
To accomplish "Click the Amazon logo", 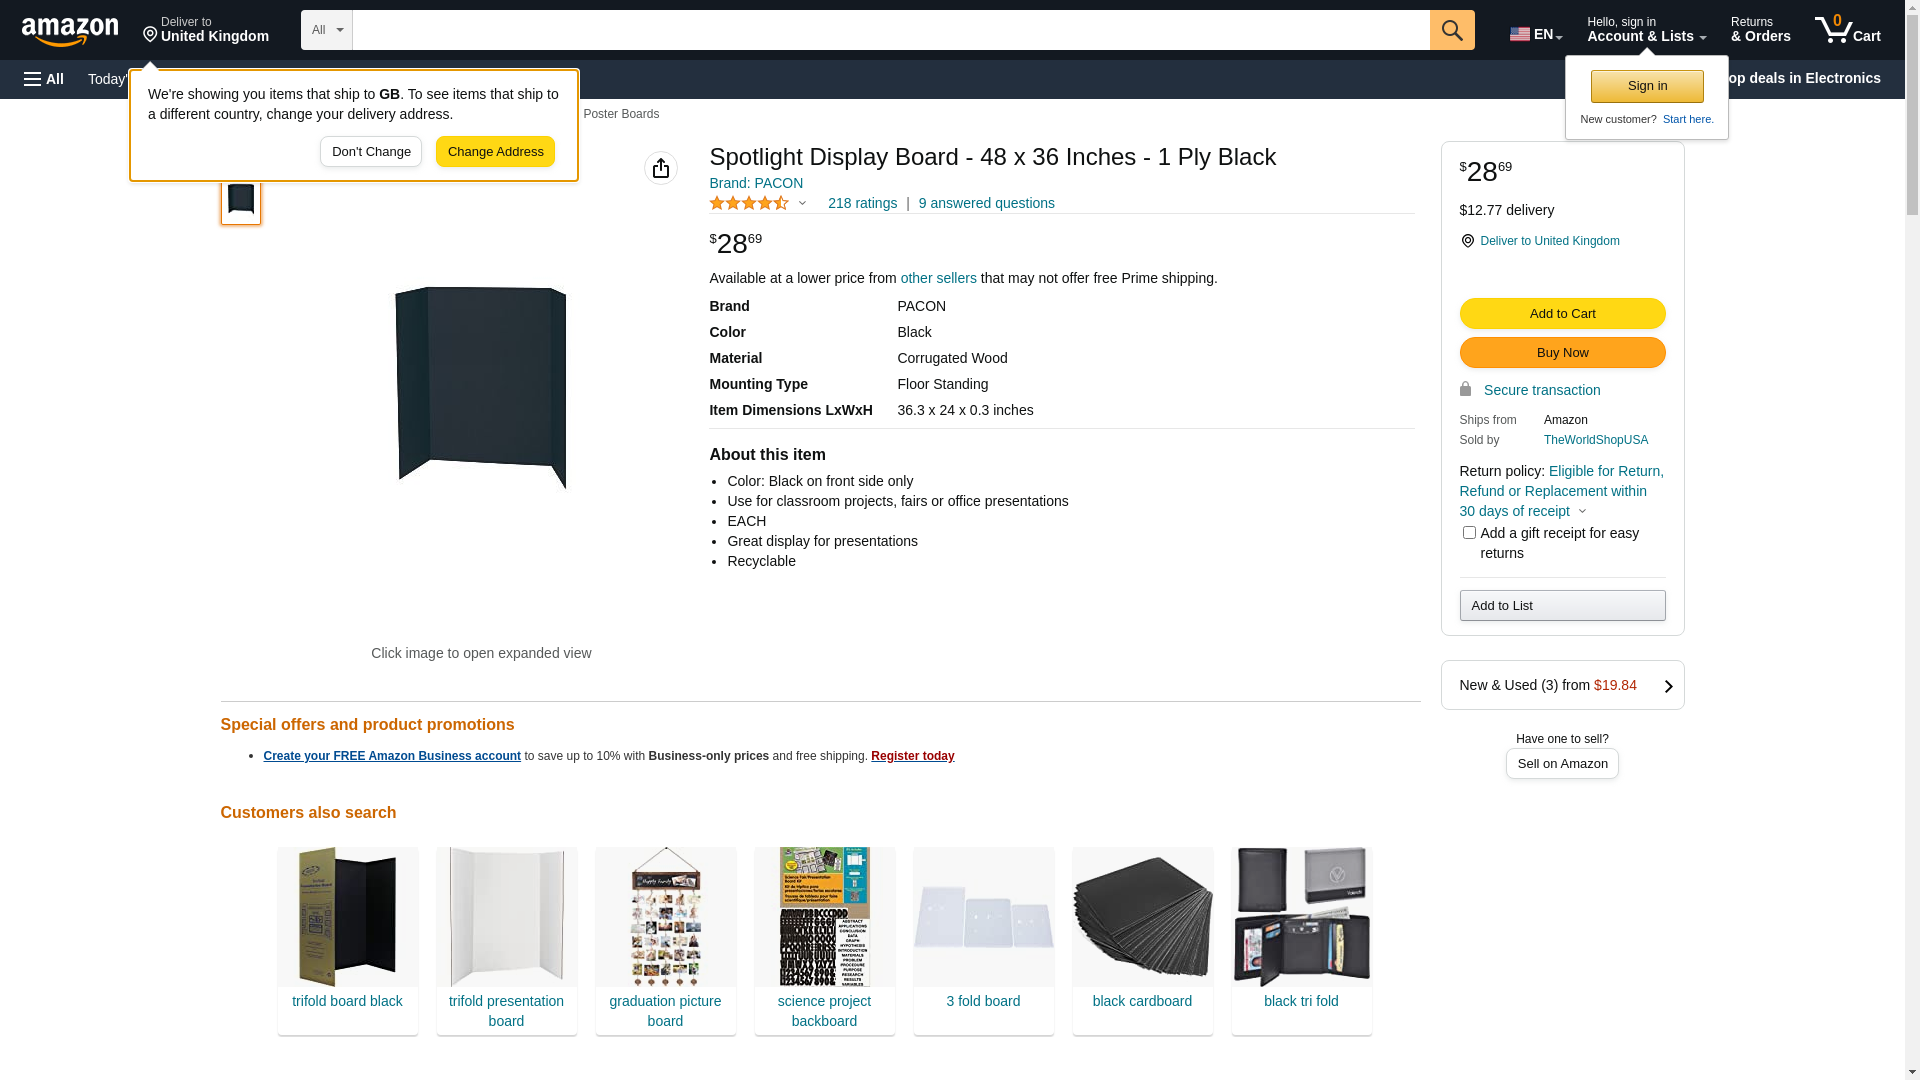I will 70,32.
